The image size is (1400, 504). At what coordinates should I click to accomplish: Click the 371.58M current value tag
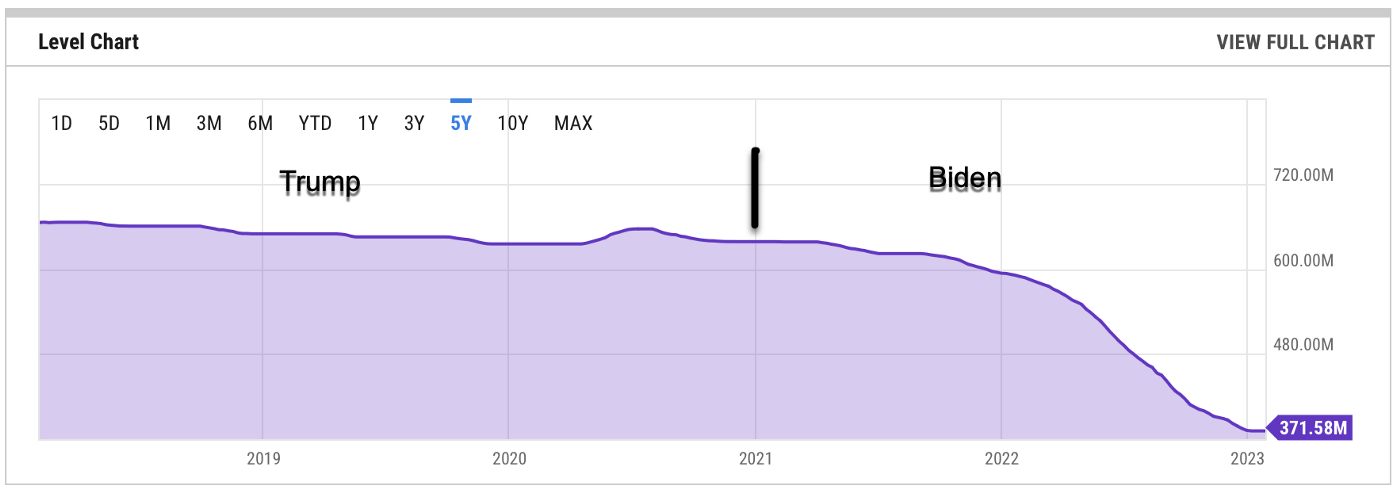1311,429
